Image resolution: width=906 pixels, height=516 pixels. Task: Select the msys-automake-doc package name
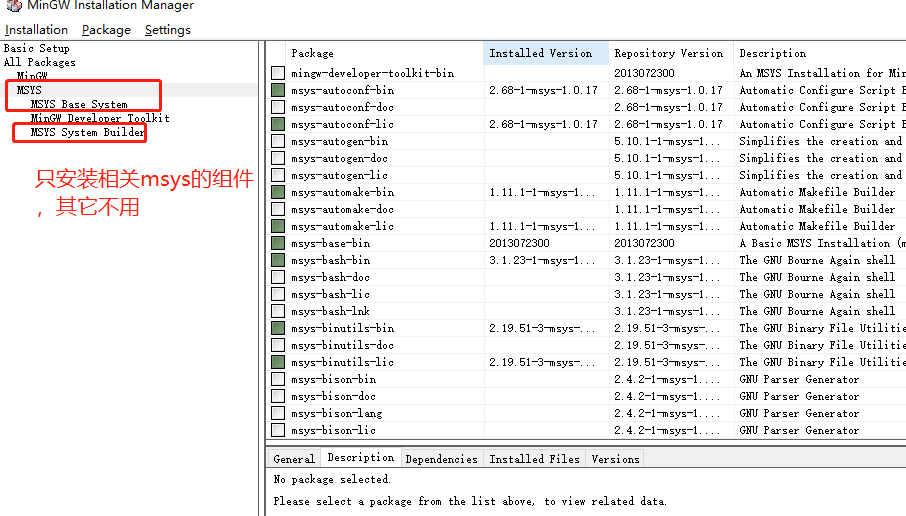pos(343,209)
